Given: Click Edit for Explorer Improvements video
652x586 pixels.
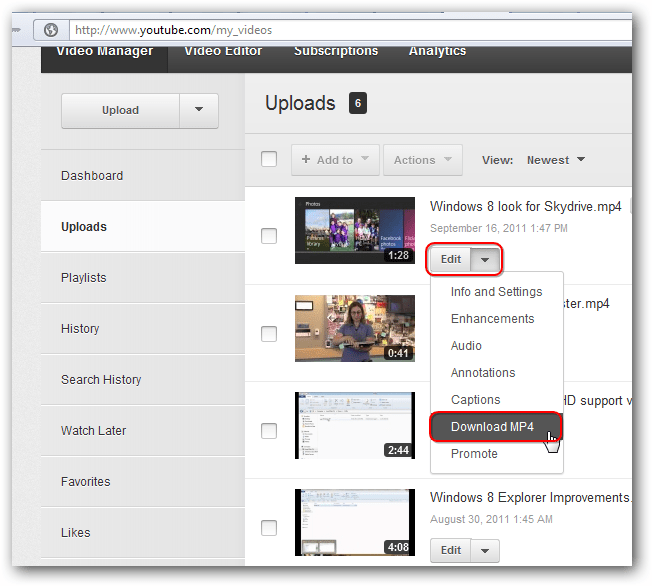Looking at the screenshot, I should tap(451, 551).
